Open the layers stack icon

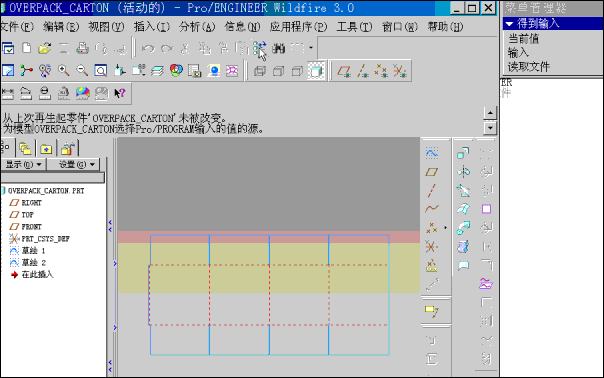pos(157,71)
